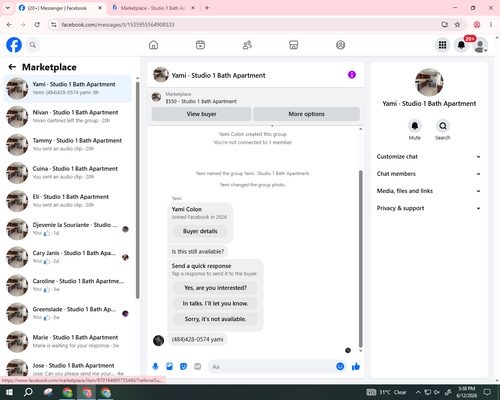The height and width of the screenshot is (400, 500).
Task: Bookmark this page with star icon
Action: [457, 25]
